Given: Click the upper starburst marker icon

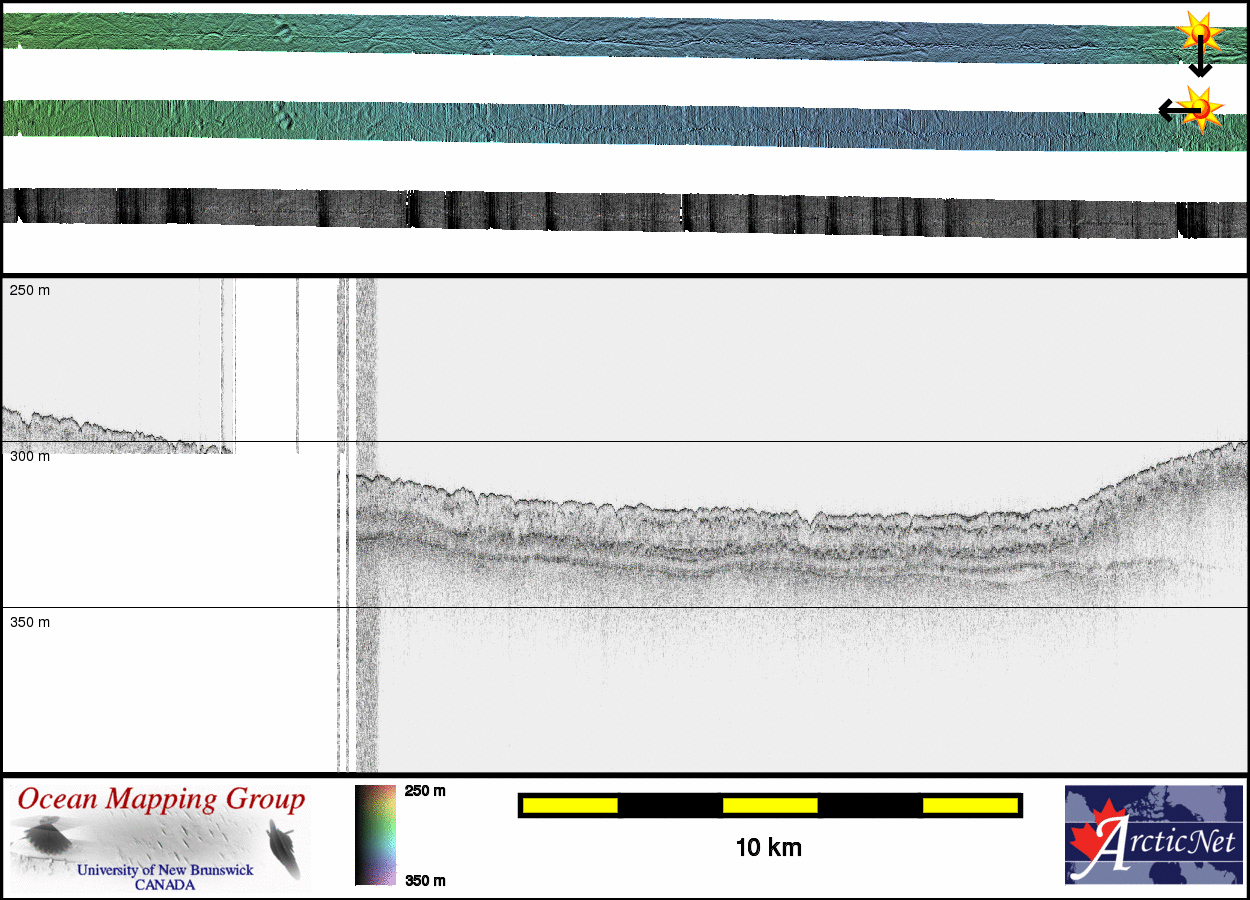Looking at the screenshot, I should tap(1200, 34).
